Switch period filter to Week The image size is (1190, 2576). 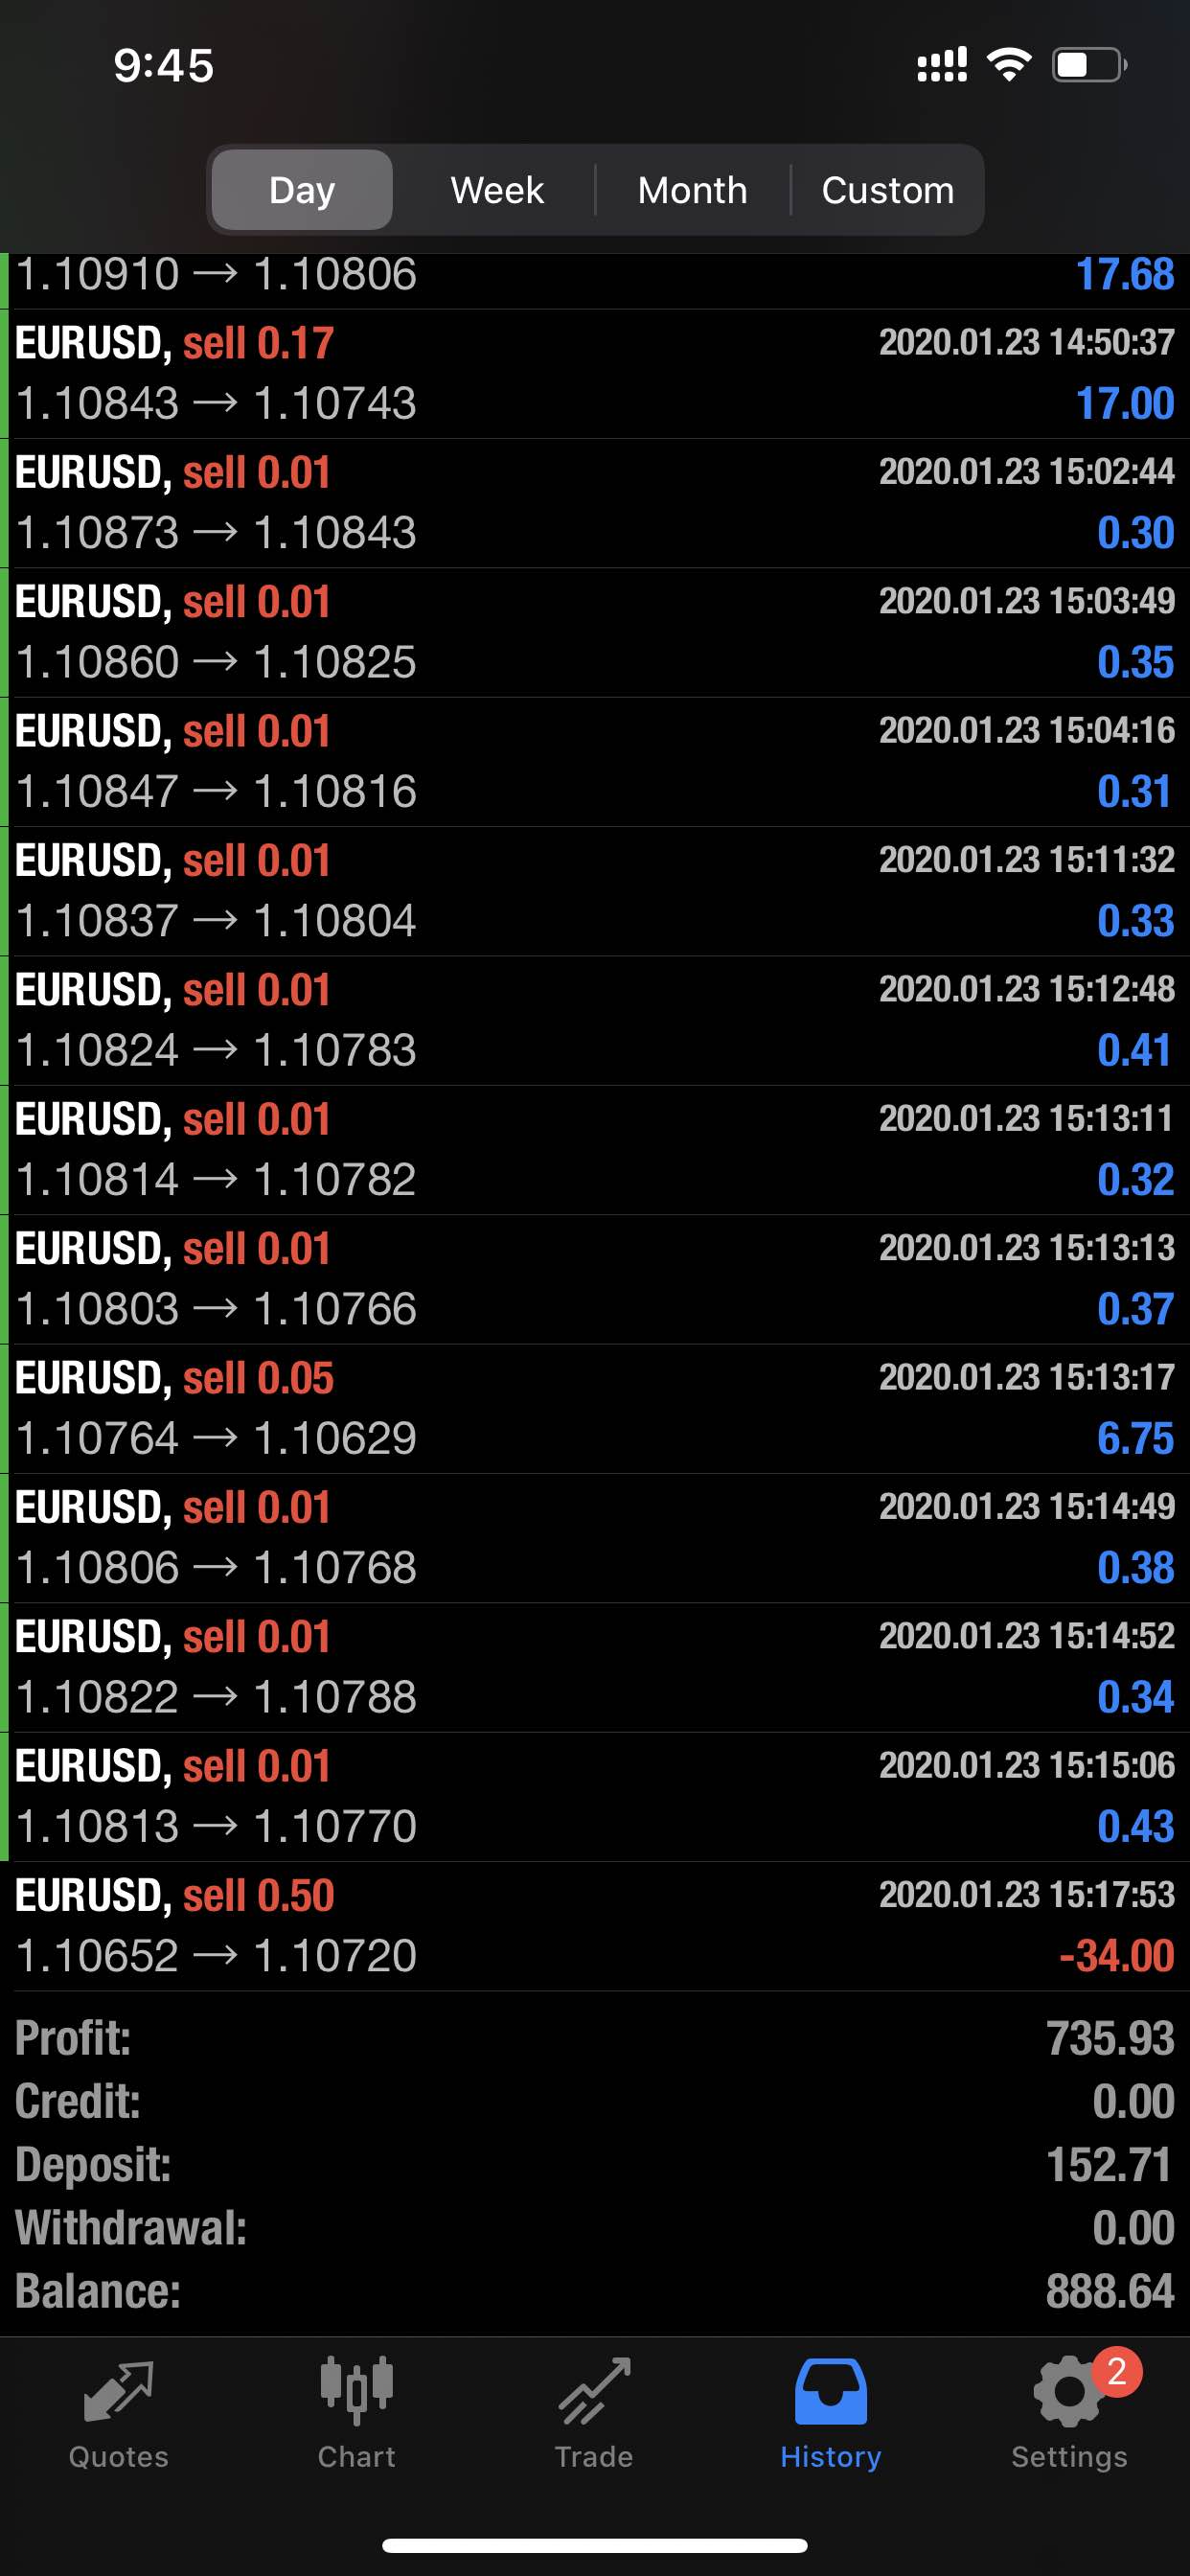pos(497,190)
